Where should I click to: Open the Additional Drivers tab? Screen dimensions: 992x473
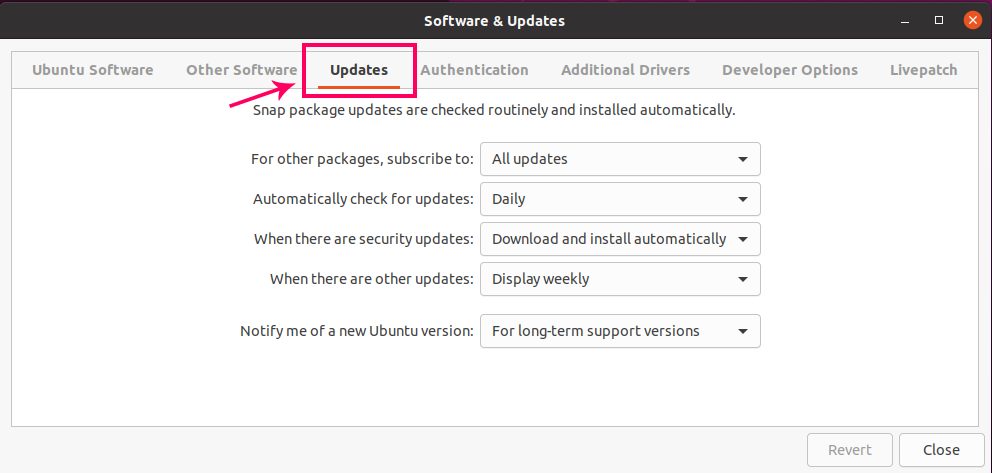click(625, 70)
